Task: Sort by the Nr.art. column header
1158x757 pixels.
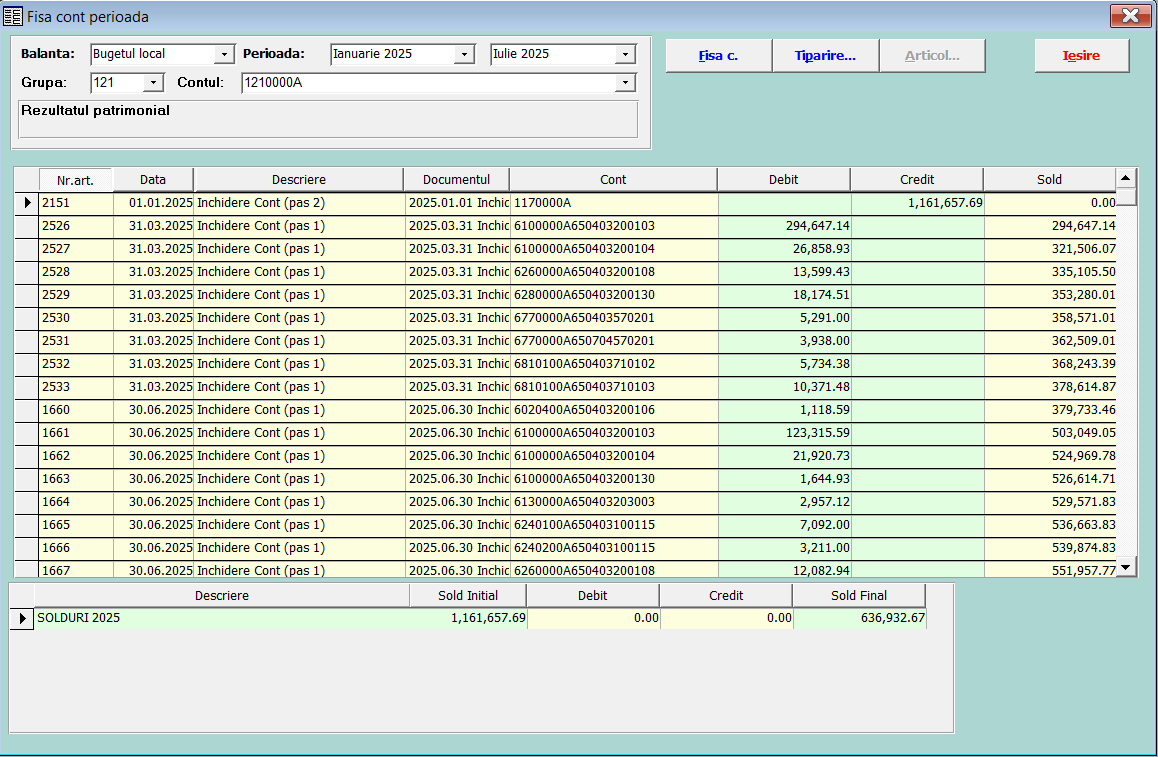Action: pyautogui.click(x=75, y=180)
